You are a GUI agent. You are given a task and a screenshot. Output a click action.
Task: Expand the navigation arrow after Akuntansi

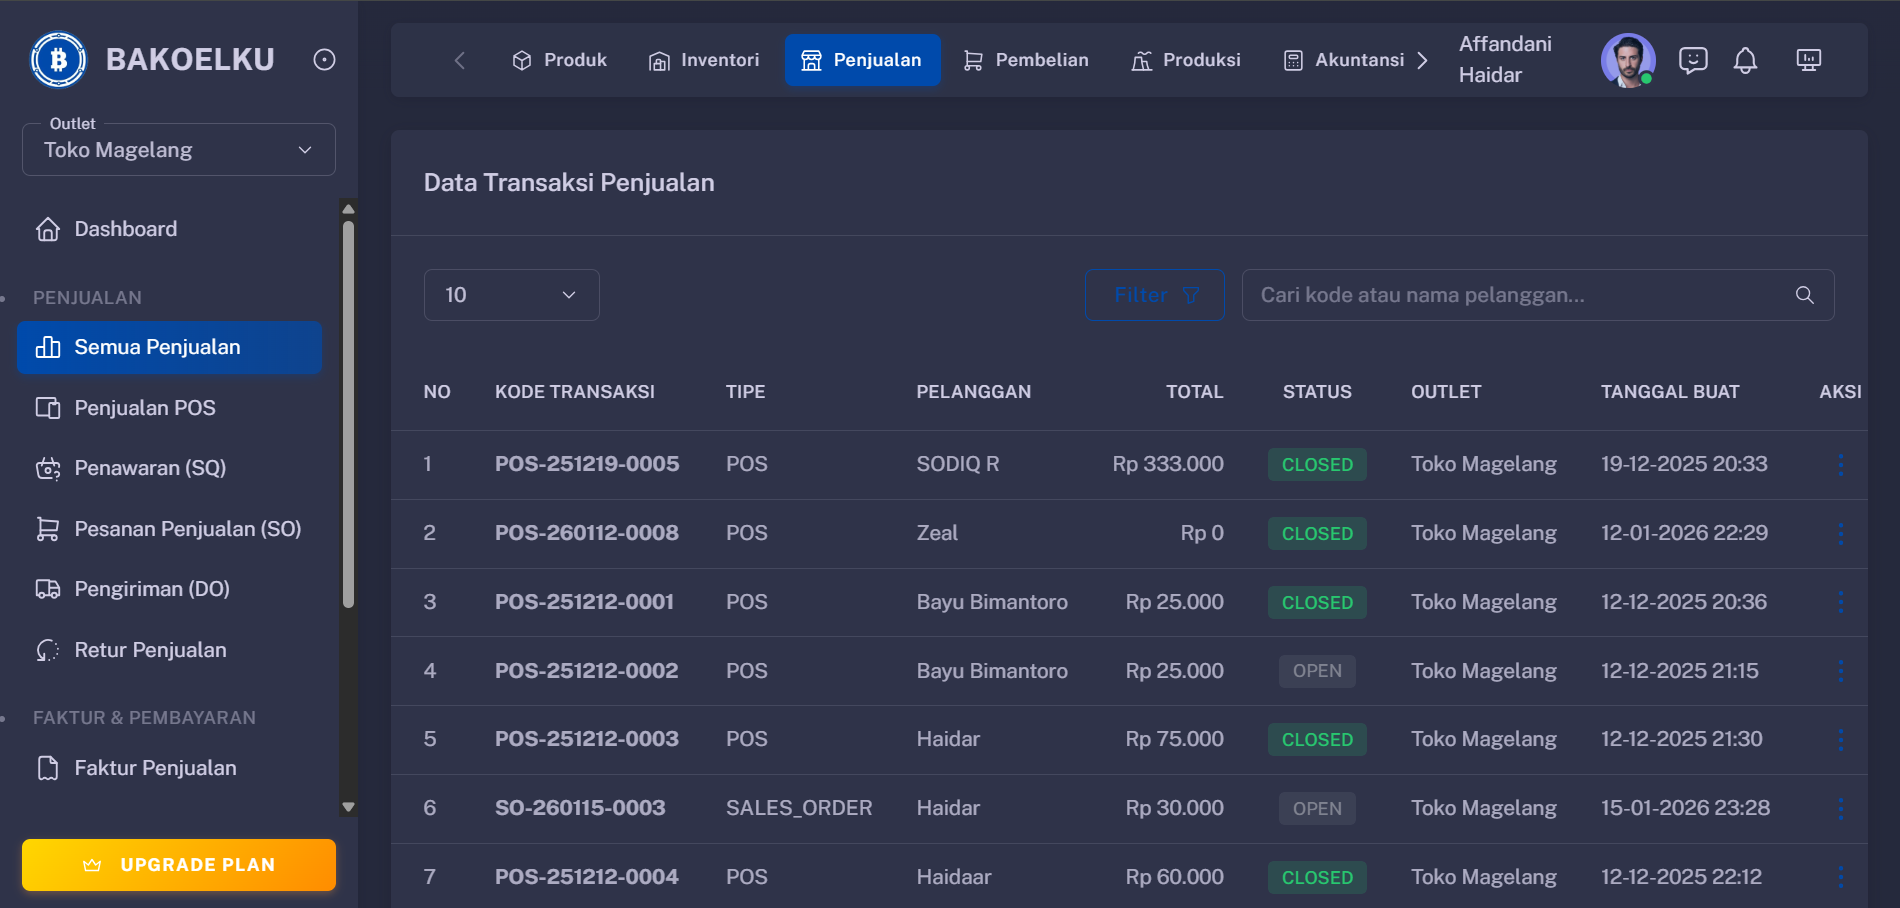[x=1423, y=60]
